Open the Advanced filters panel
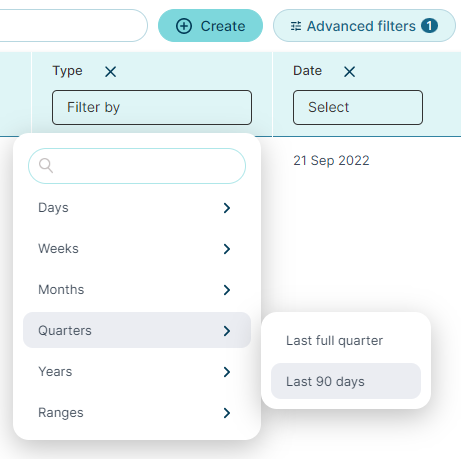The height and width of the screenshot is (459, 461). pyautogui.click(x=364, y=26)
